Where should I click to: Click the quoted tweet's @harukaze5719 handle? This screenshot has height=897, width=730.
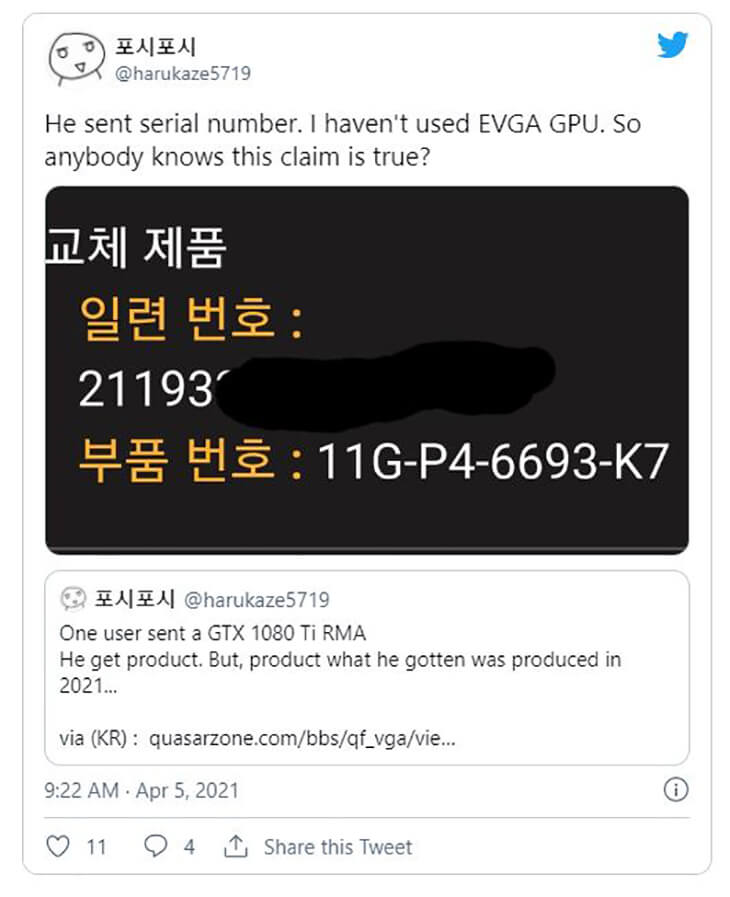coord(257,600)
